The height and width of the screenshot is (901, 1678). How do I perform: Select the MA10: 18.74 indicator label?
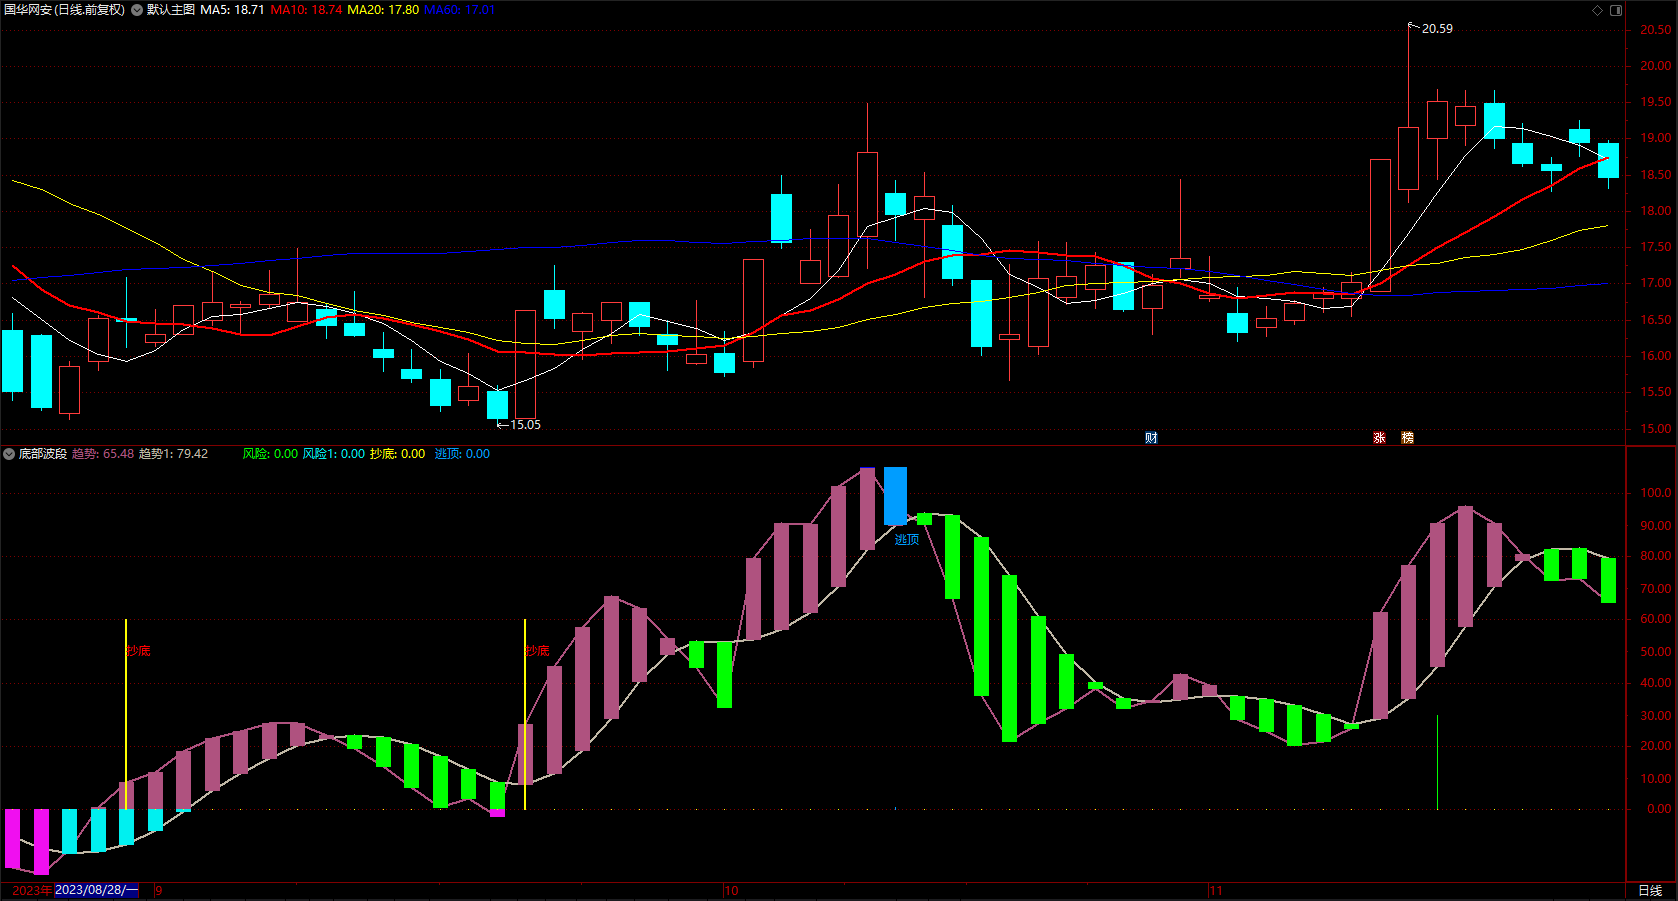(x=306, y=10)
